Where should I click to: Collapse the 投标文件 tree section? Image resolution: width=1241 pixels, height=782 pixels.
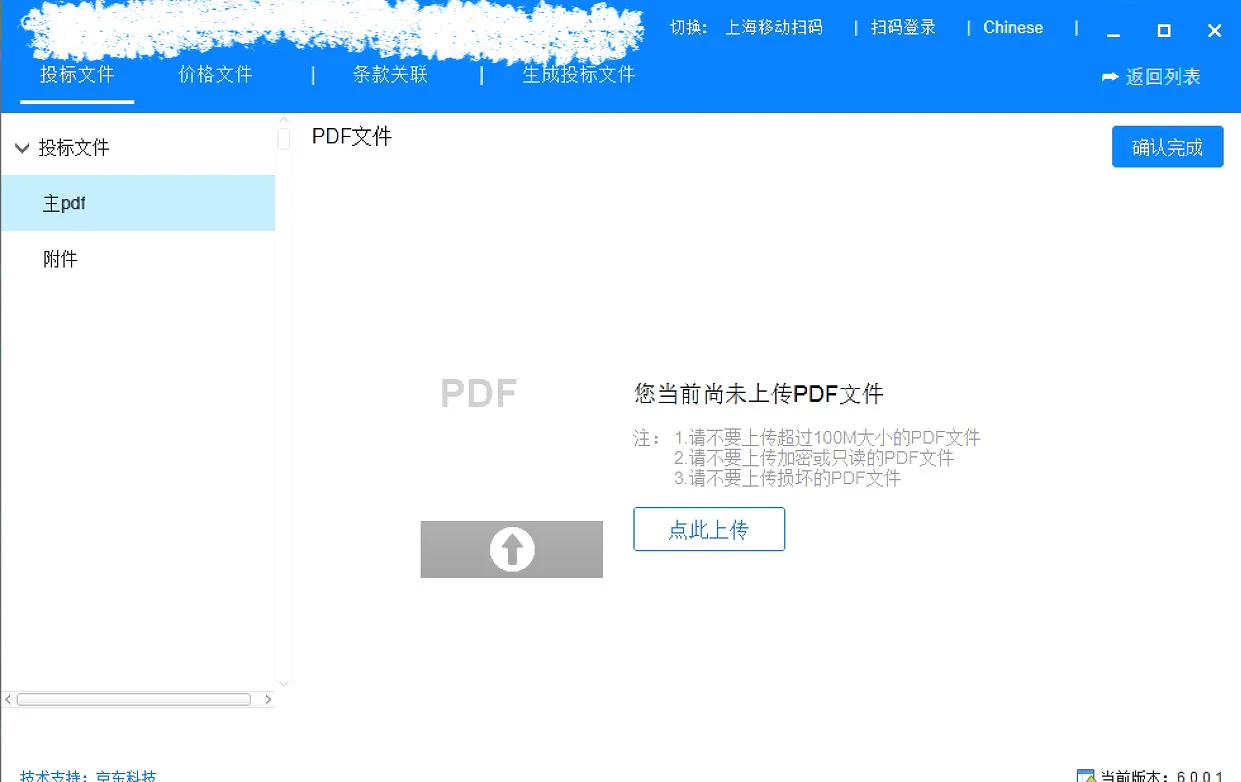pyautogui.click(x=22, y=147)
